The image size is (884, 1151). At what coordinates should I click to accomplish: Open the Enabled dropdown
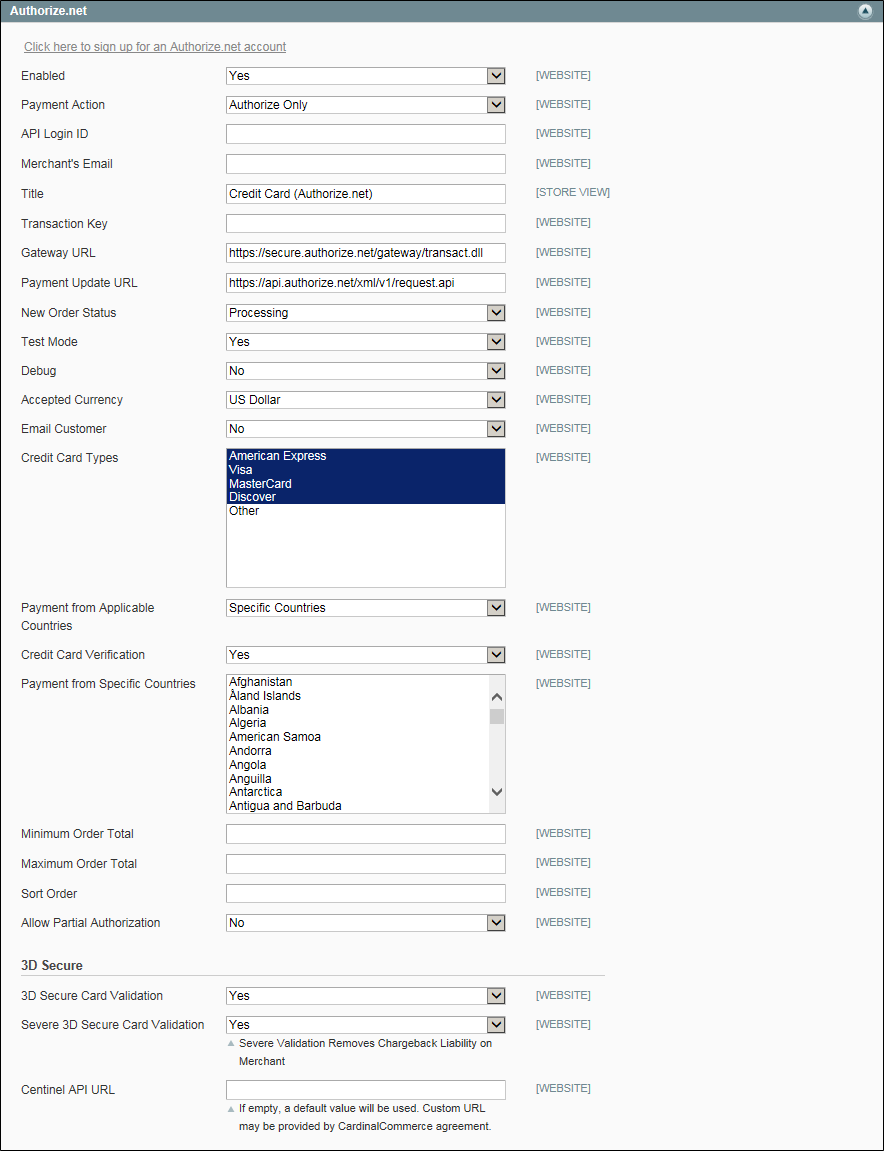tap(366, 76)
